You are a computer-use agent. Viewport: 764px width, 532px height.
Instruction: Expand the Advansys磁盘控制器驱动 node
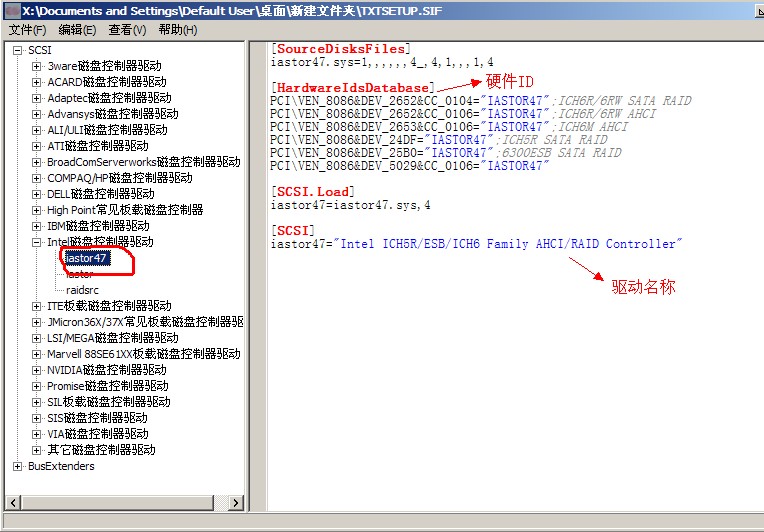(x=37, y=114)
